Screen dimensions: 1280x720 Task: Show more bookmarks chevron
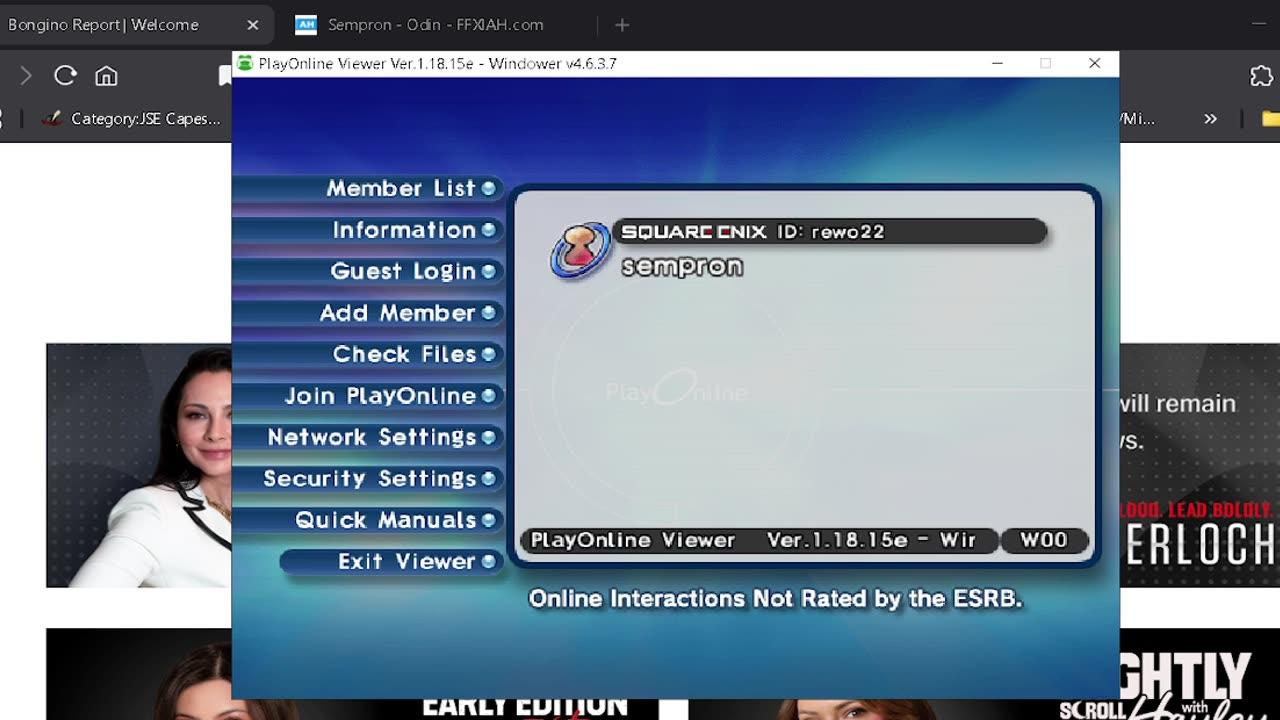[x=1210, y=119]
